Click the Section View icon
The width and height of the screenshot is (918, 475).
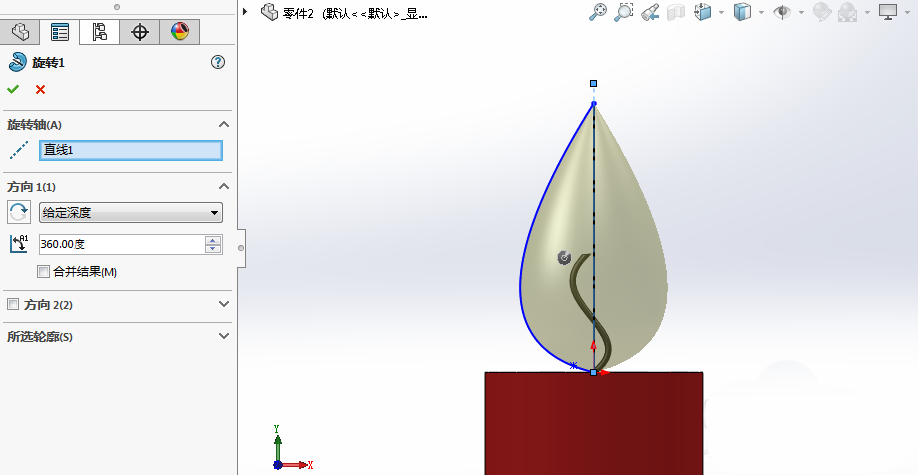point(676,12)
